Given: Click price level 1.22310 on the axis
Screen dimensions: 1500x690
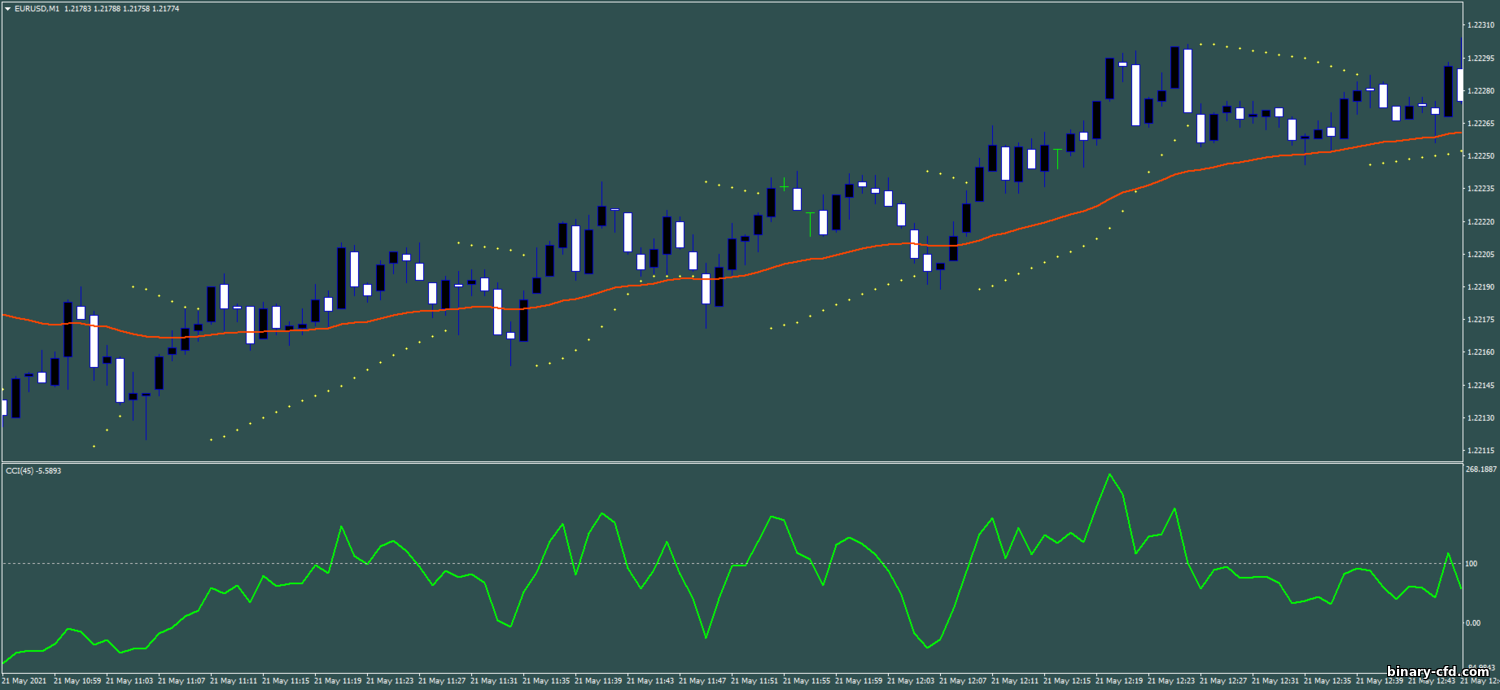Looking at the screenshot, I should click(x=1479, y=25).
